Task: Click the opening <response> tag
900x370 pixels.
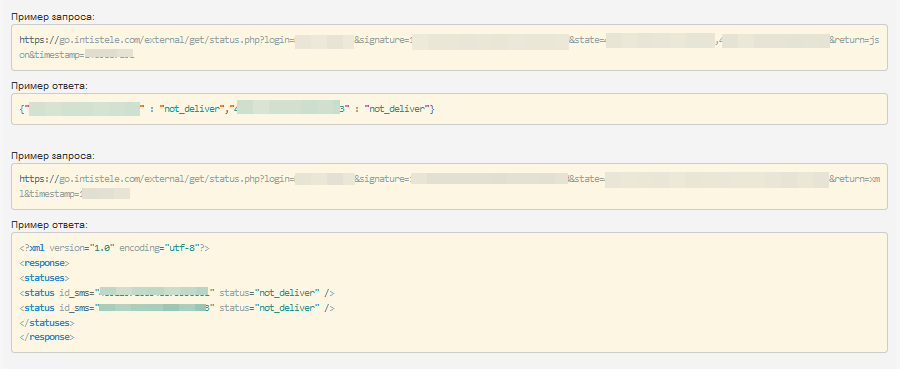Action: pyautogui.click(x=44, y=263)
